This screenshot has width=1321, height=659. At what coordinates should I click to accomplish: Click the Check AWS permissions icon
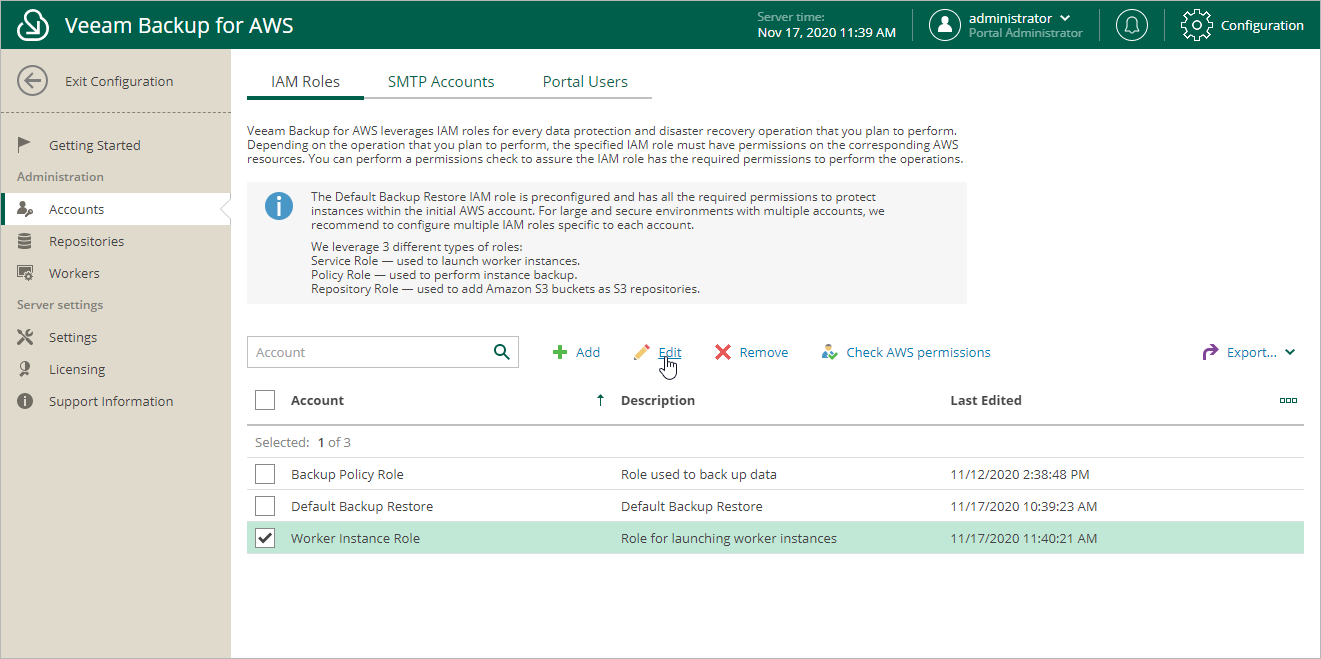pyautogui.click(x=829, y=352)
